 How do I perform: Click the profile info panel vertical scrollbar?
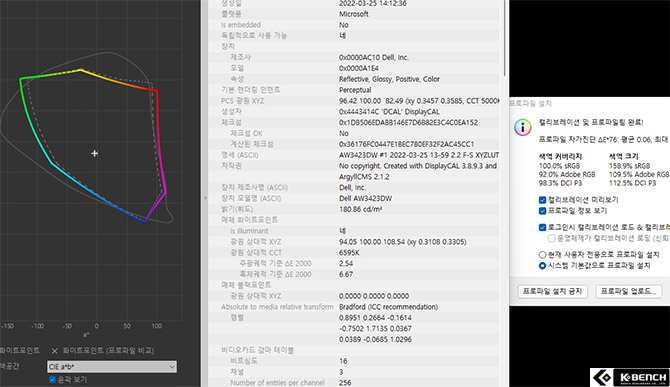504,38
